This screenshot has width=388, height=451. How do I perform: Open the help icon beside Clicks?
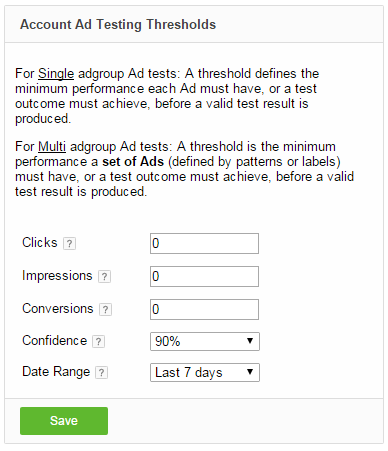coord(69,244)
